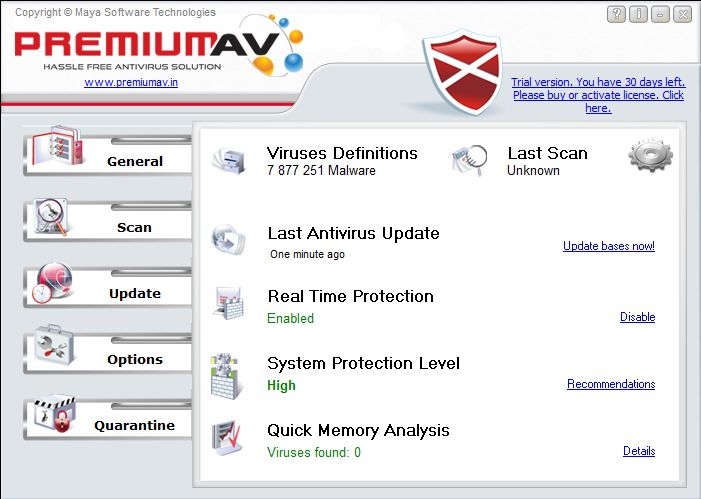701x499 pixels.
Task: Click the 'Real Time Protection' heading
Action: tap(351, 296)
